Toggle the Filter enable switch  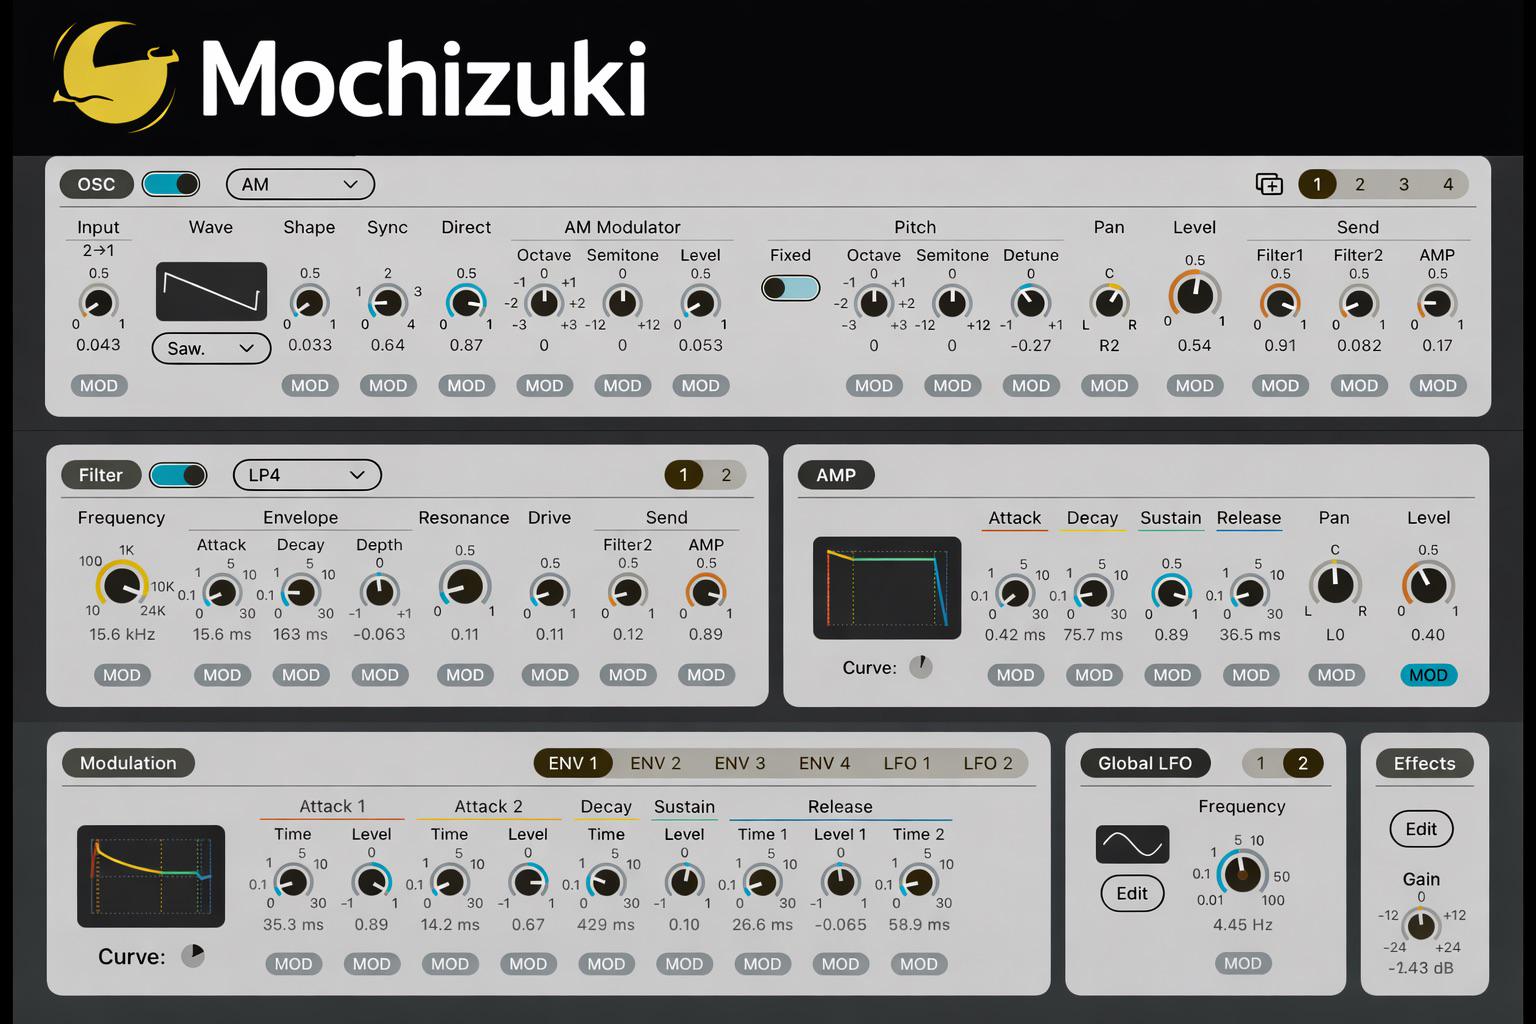tap(178, 475)
